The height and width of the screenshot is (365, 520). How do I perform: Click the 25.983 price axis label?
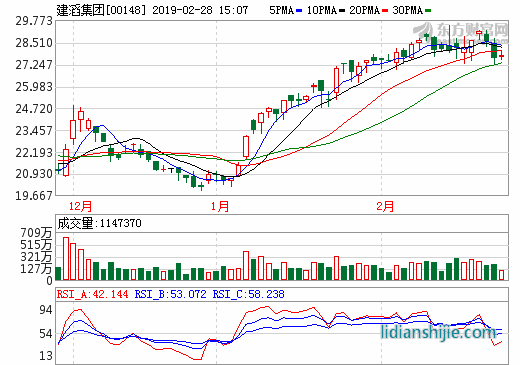34,87
